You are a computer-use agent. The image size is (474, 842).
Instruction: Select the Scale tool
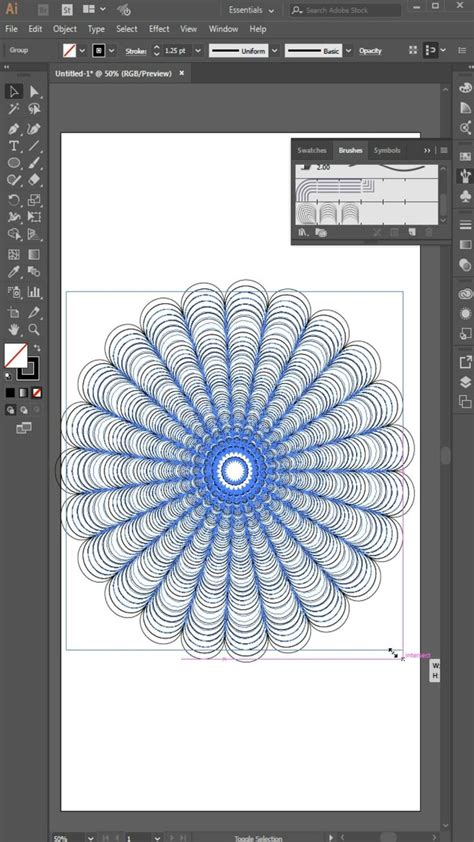[34, 200]
